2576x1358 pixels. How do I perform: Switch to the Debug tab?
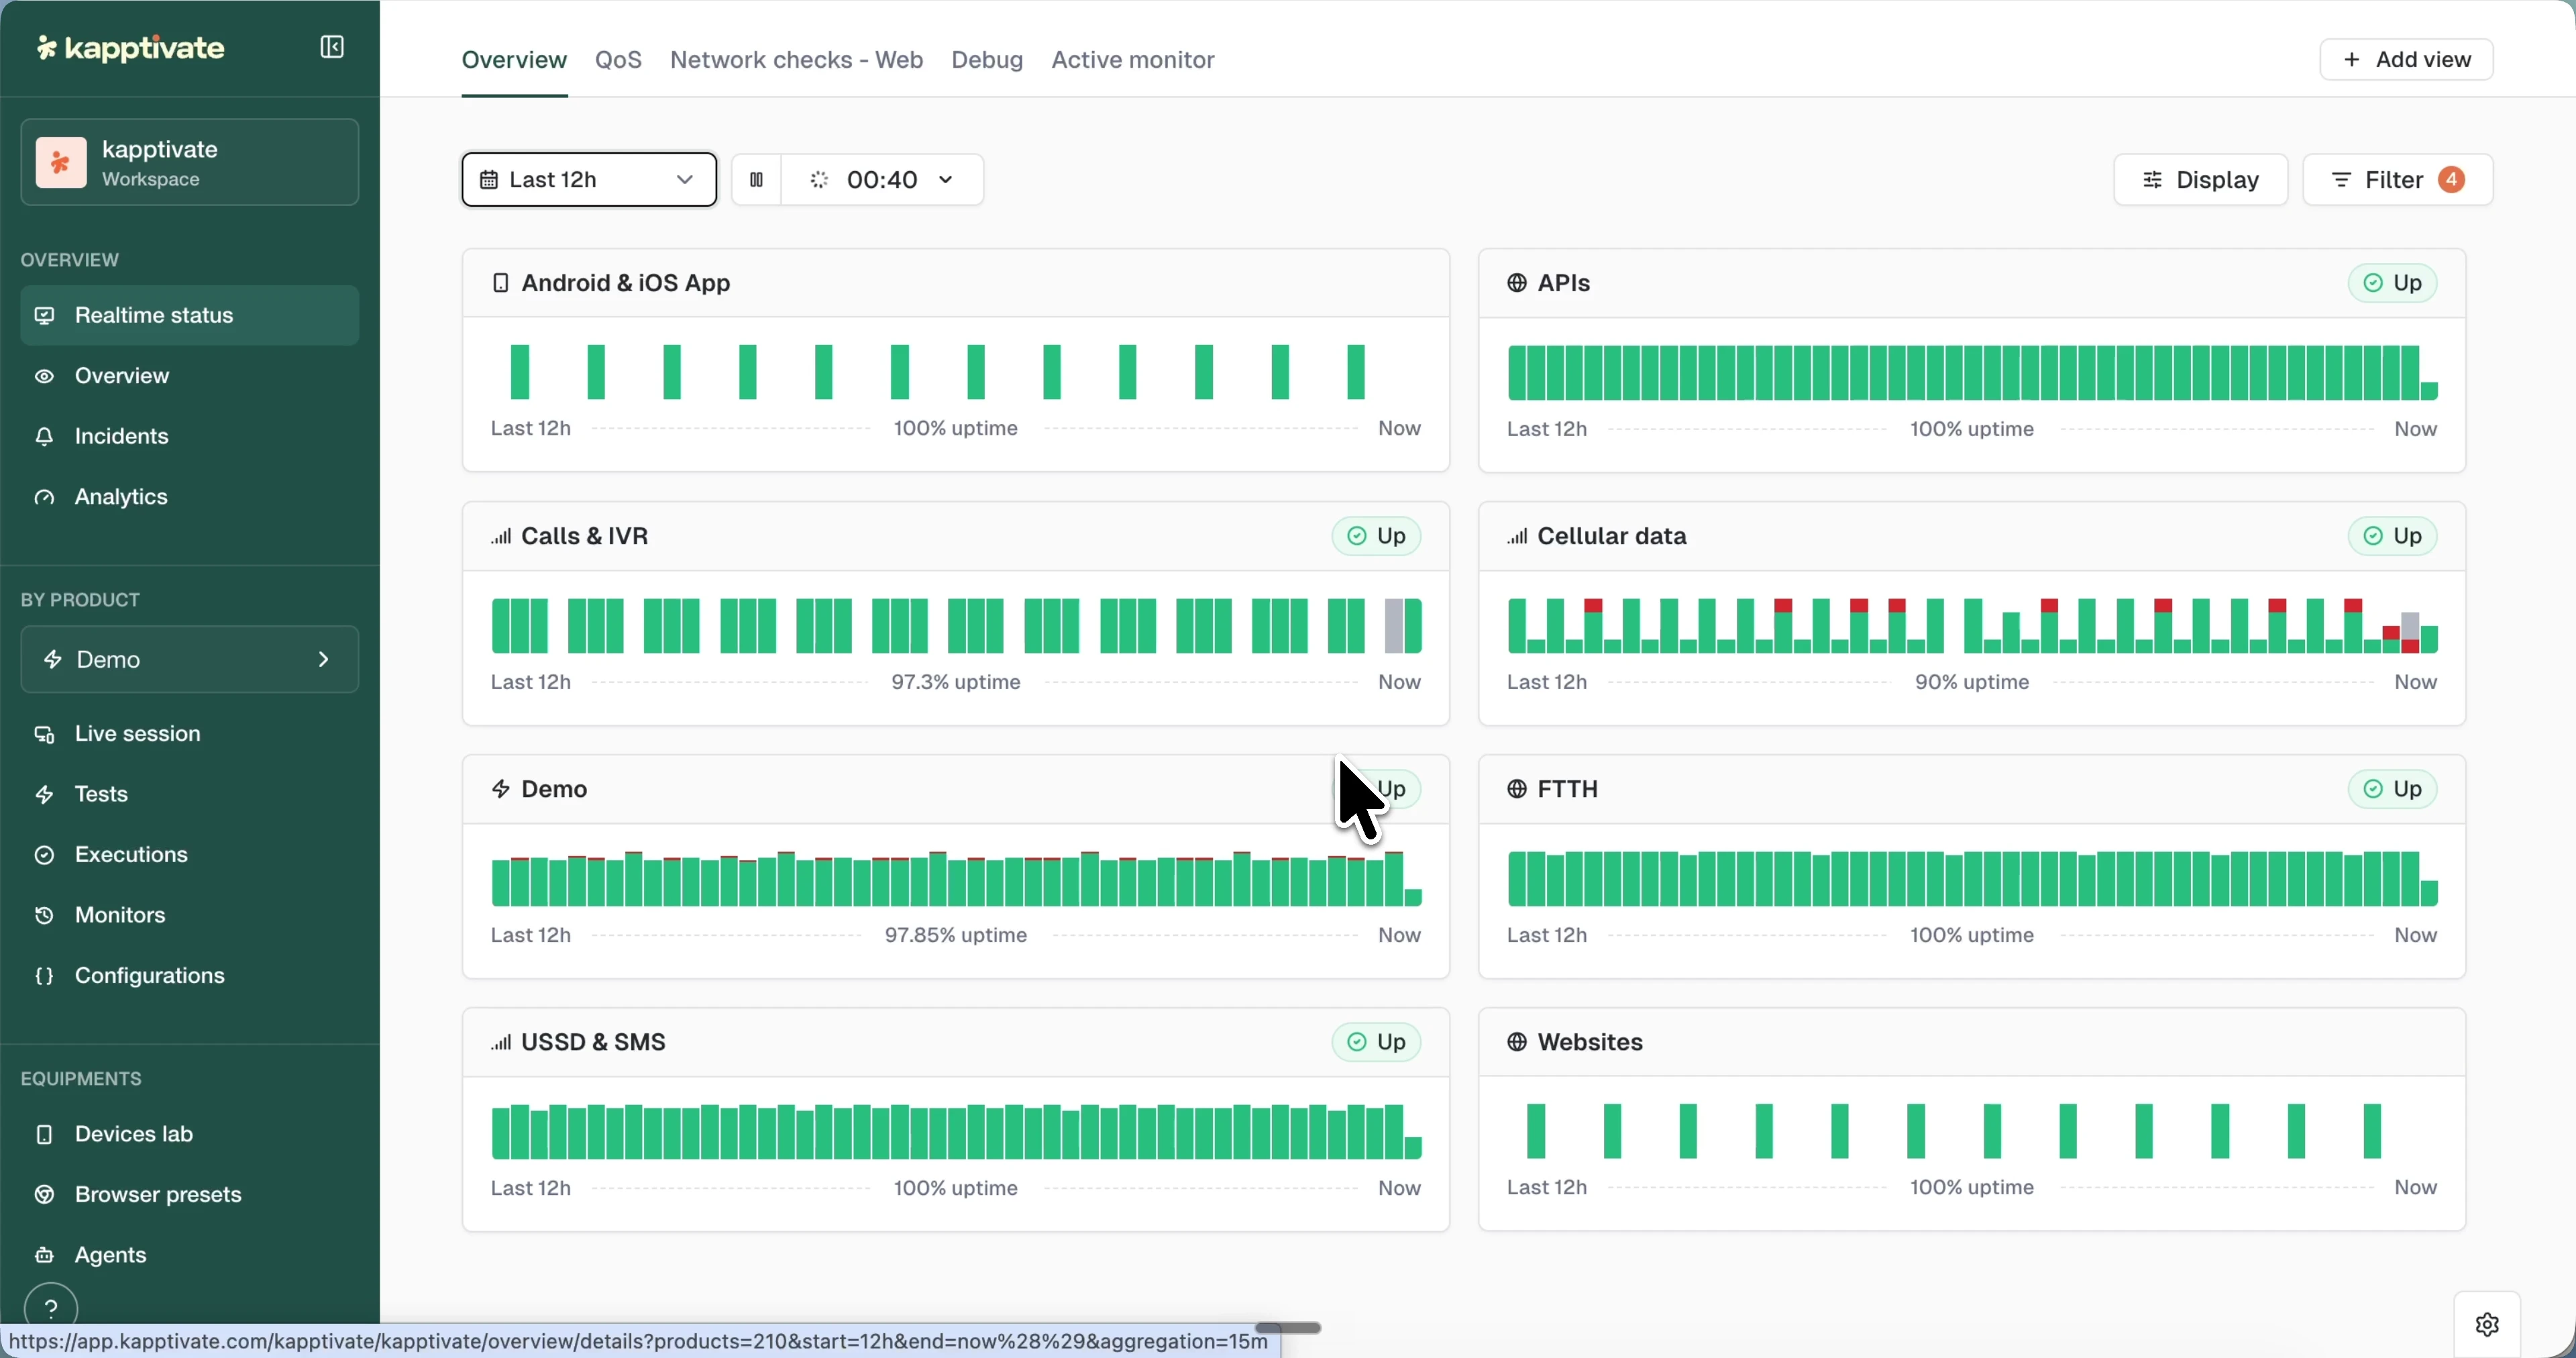(987, 60)
